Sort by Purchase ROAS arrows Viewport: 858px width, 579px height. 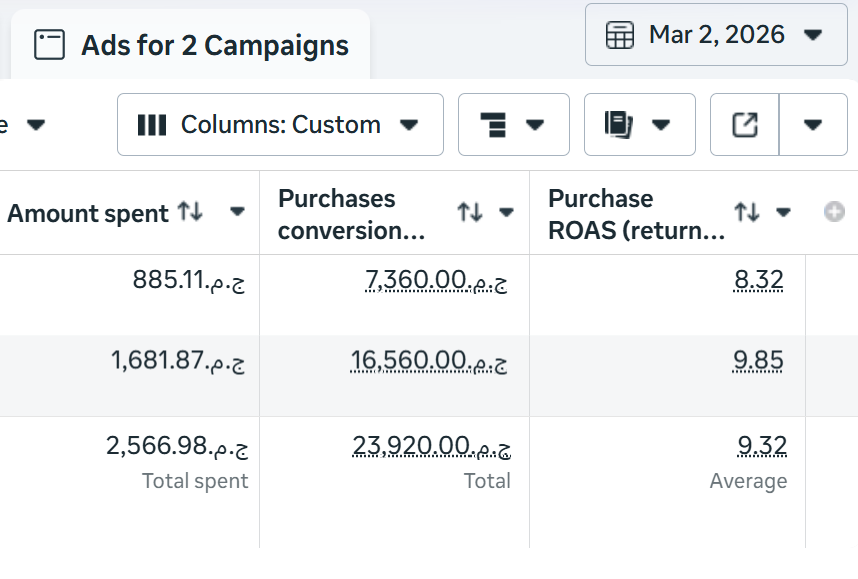coord(747,212)
